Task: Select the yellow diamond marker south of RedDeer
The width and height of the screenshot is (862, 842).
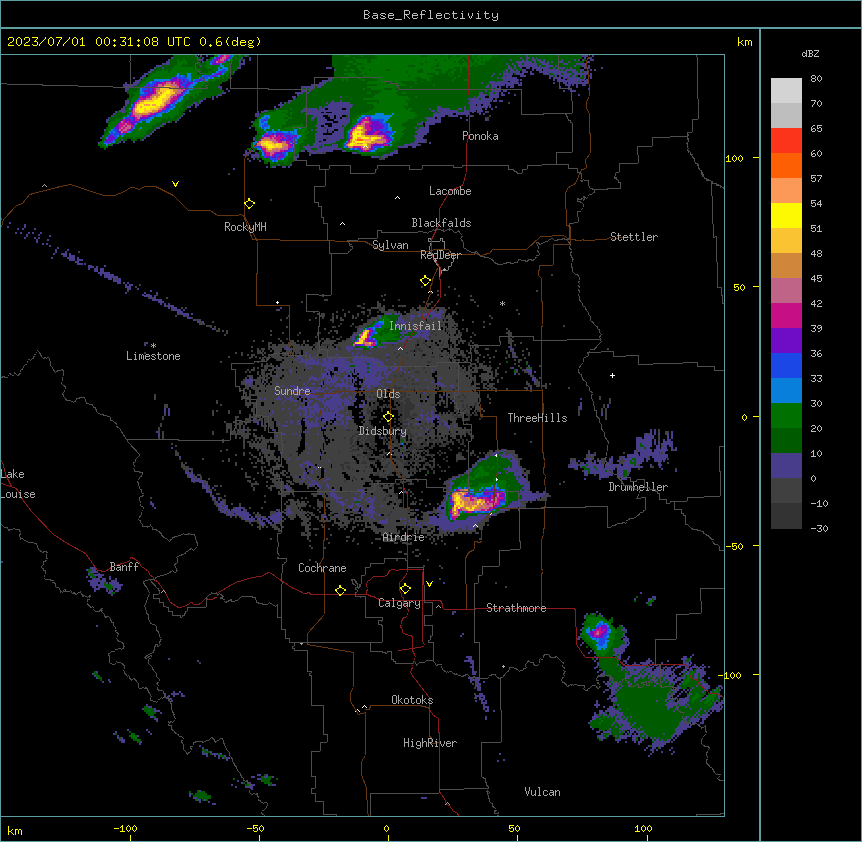Action: click(425, 281)
